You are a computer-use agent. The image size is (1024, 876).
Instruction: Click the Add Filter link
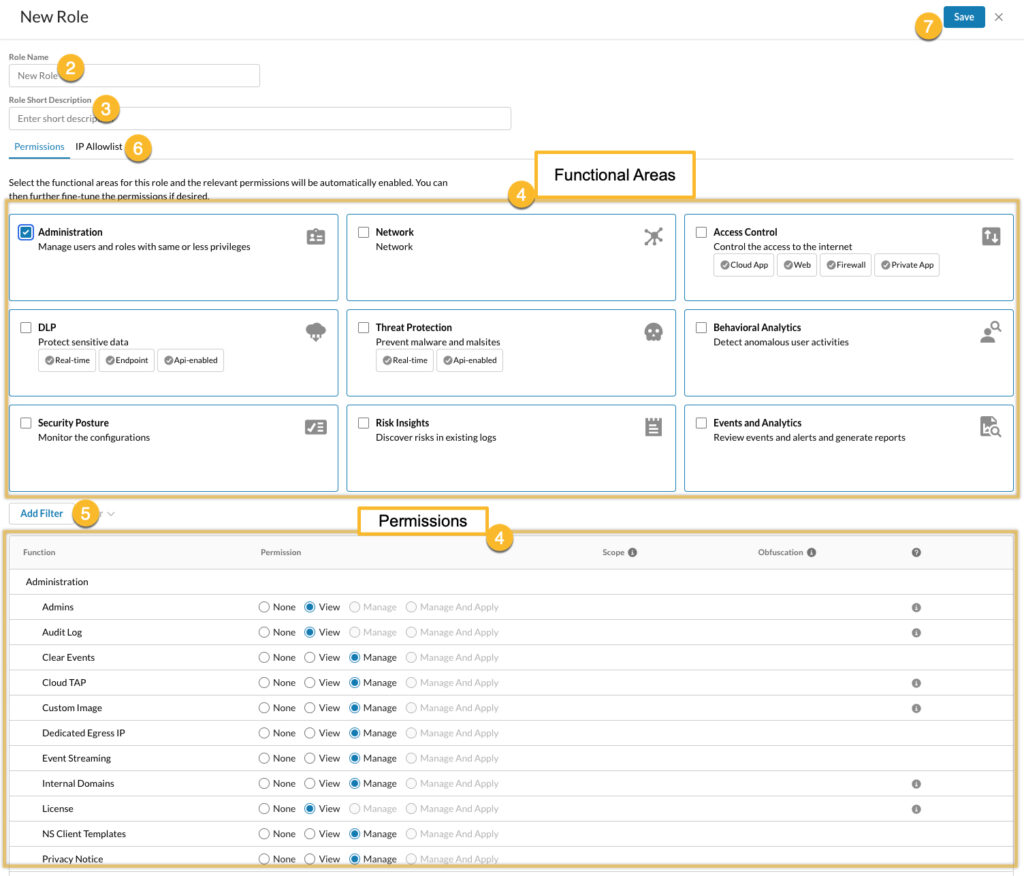pos(40,513)
